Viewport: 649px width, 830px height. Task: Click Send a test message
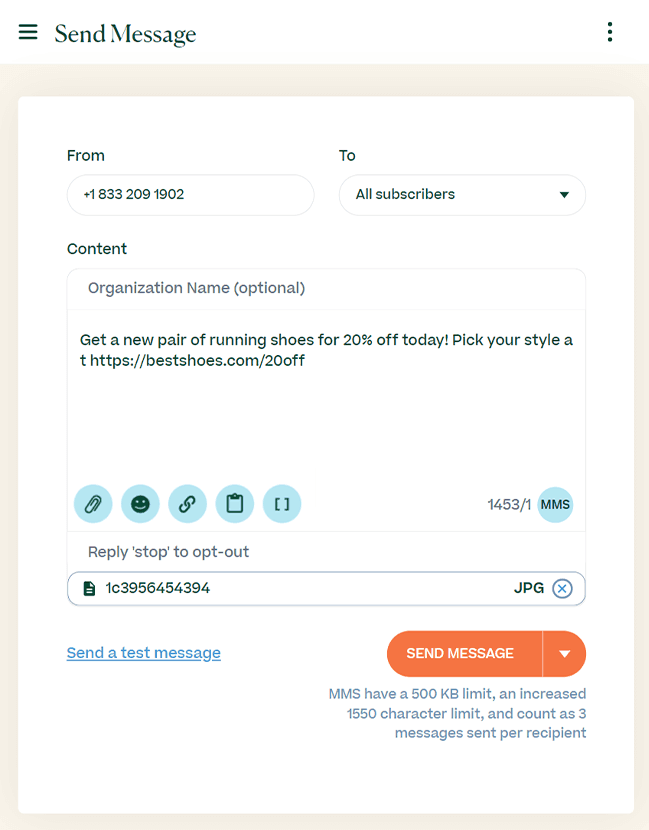[x=143, y=652]
